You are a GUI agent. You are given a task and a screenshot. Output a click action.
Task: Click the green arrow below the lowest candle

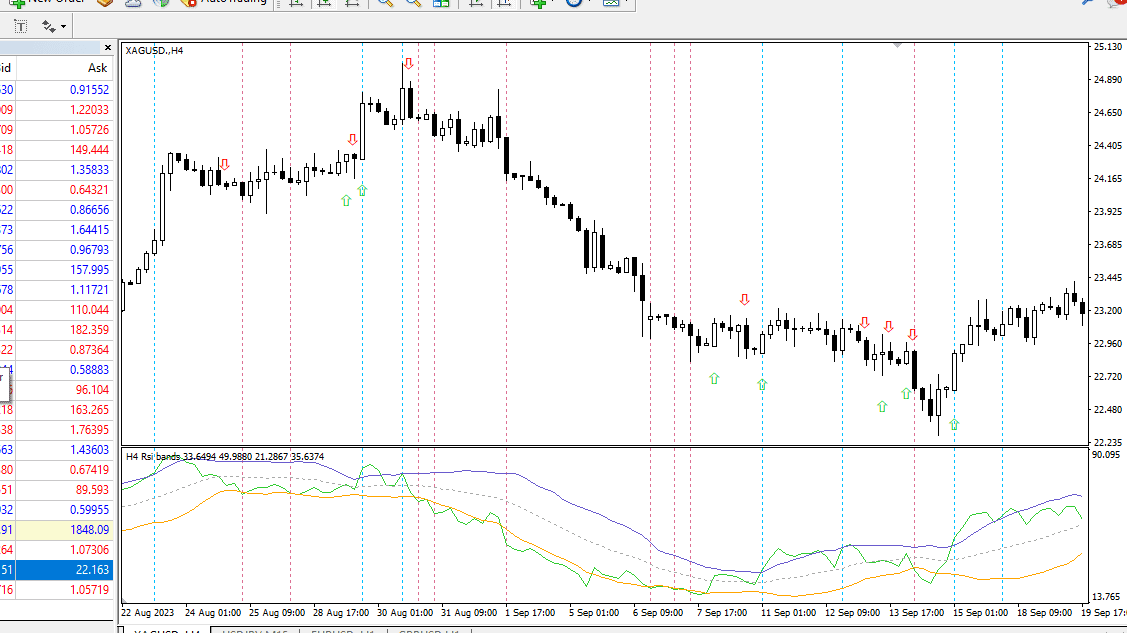pos(954,425)
